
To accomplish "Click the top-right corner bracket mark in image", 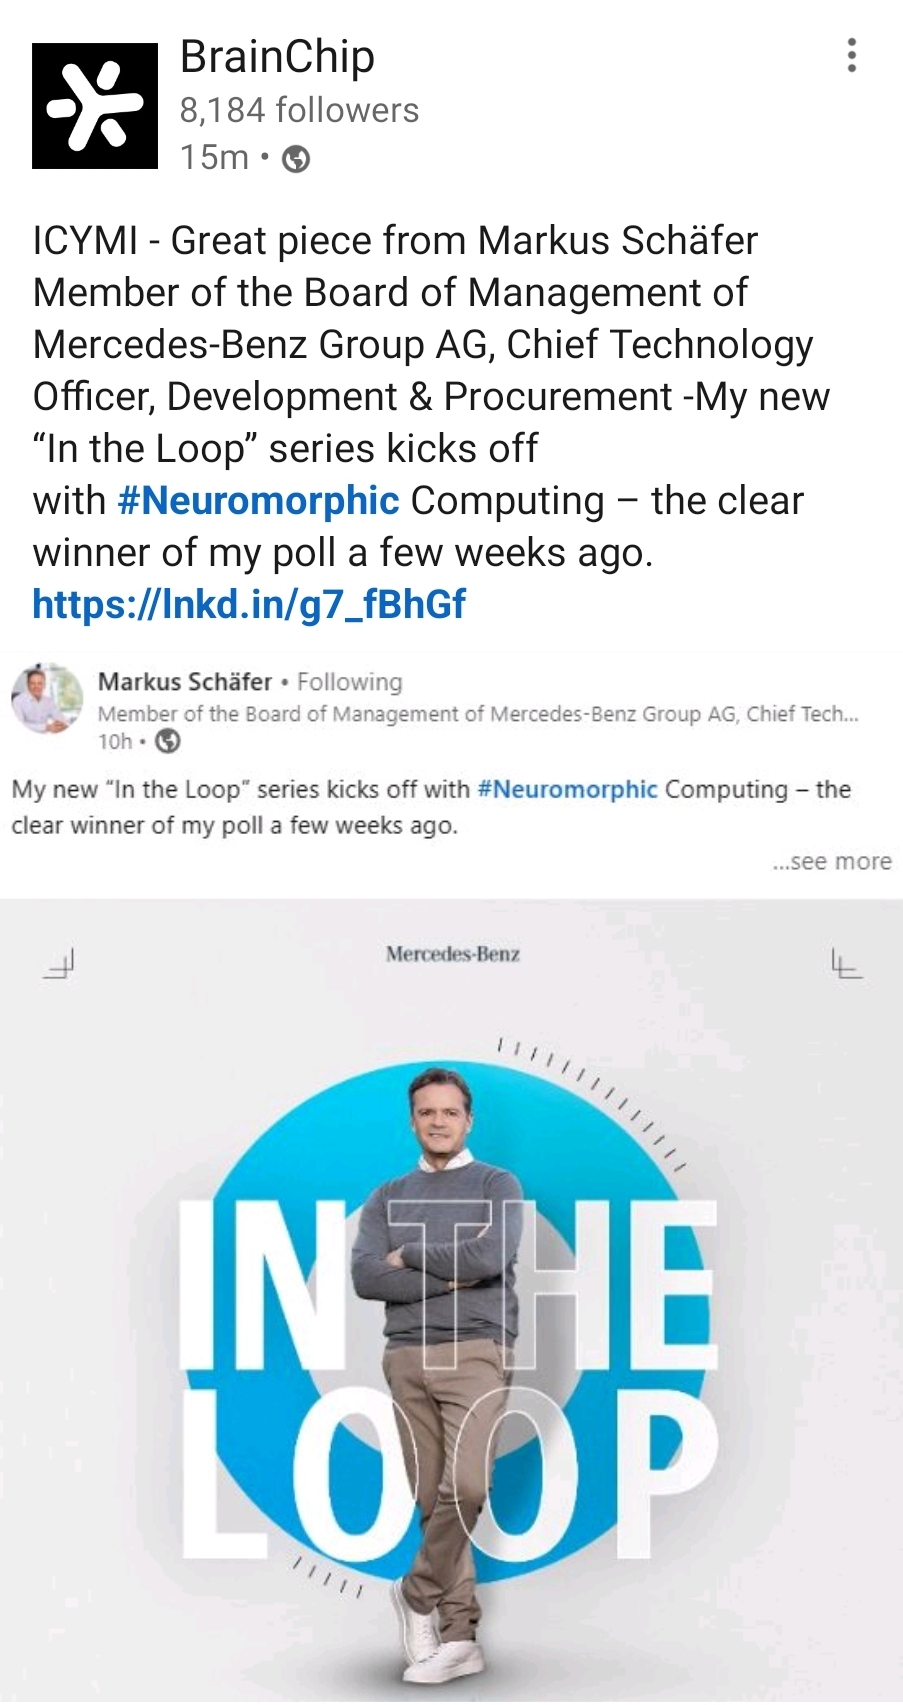I will point(845,964).
